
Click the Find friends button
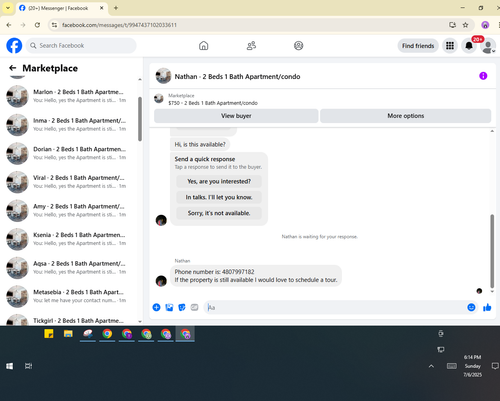click(418, 46)
